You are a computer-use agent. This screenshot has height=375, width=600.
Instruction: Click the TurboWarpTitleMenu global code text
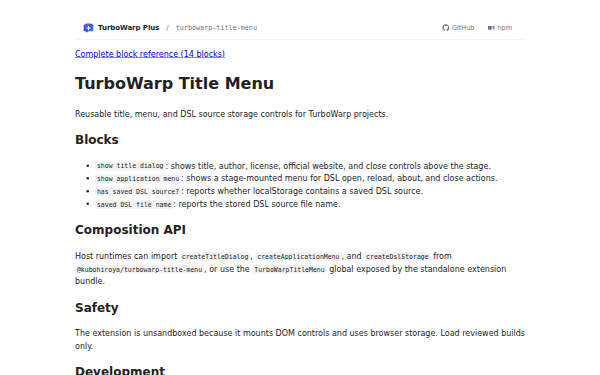click(289, 269)
